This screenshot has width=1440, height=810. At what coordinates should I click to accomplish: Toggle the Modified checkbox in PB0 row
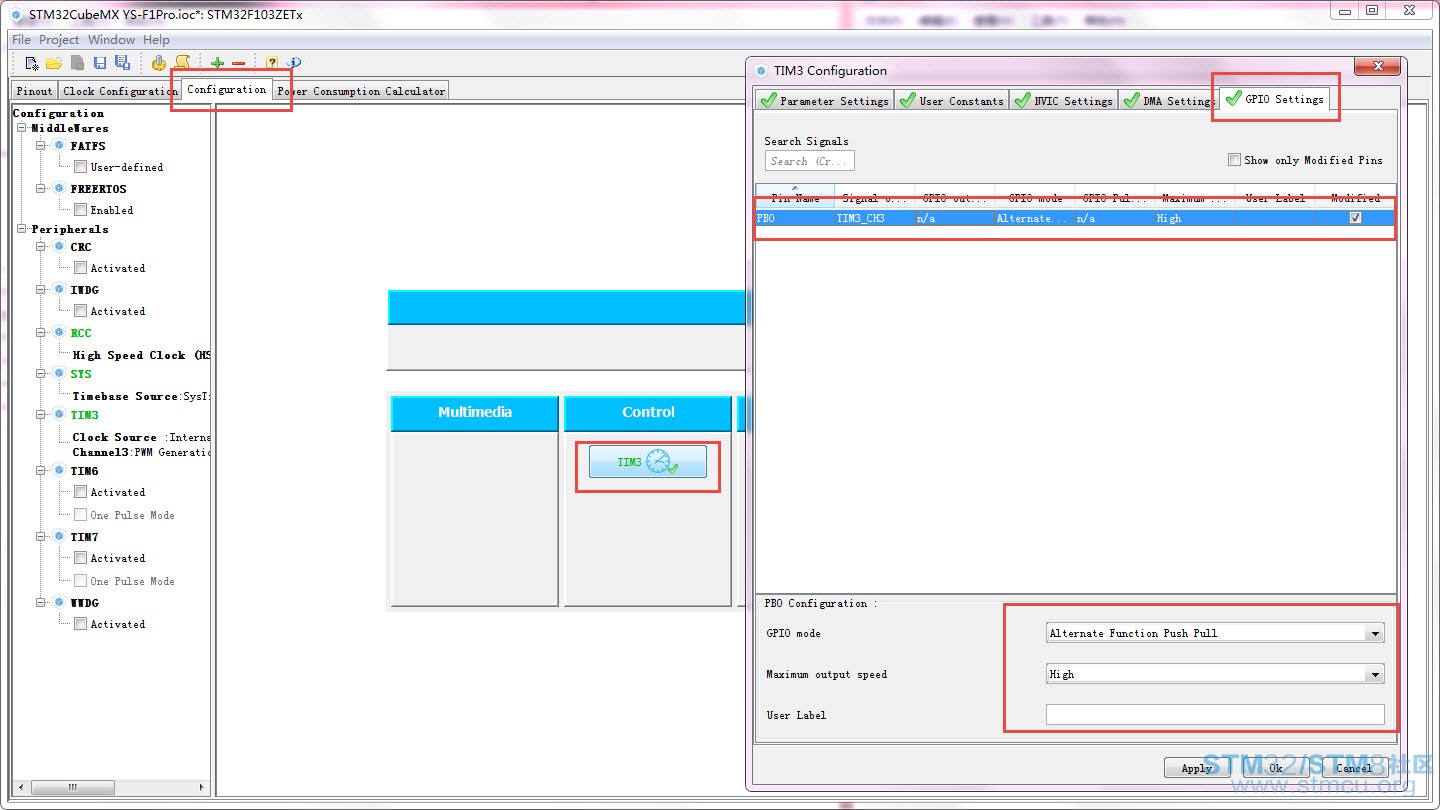tap(1355, 218)
